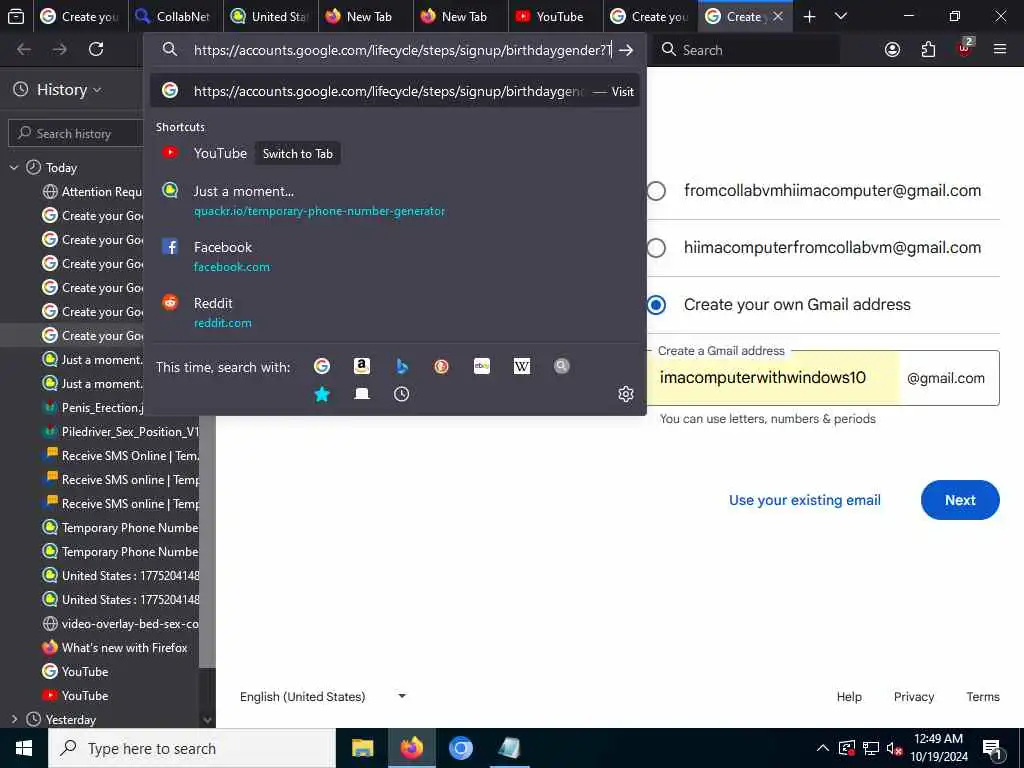
Task: Reload the current page
Action: pyautogui.click(x=96, y=49)
